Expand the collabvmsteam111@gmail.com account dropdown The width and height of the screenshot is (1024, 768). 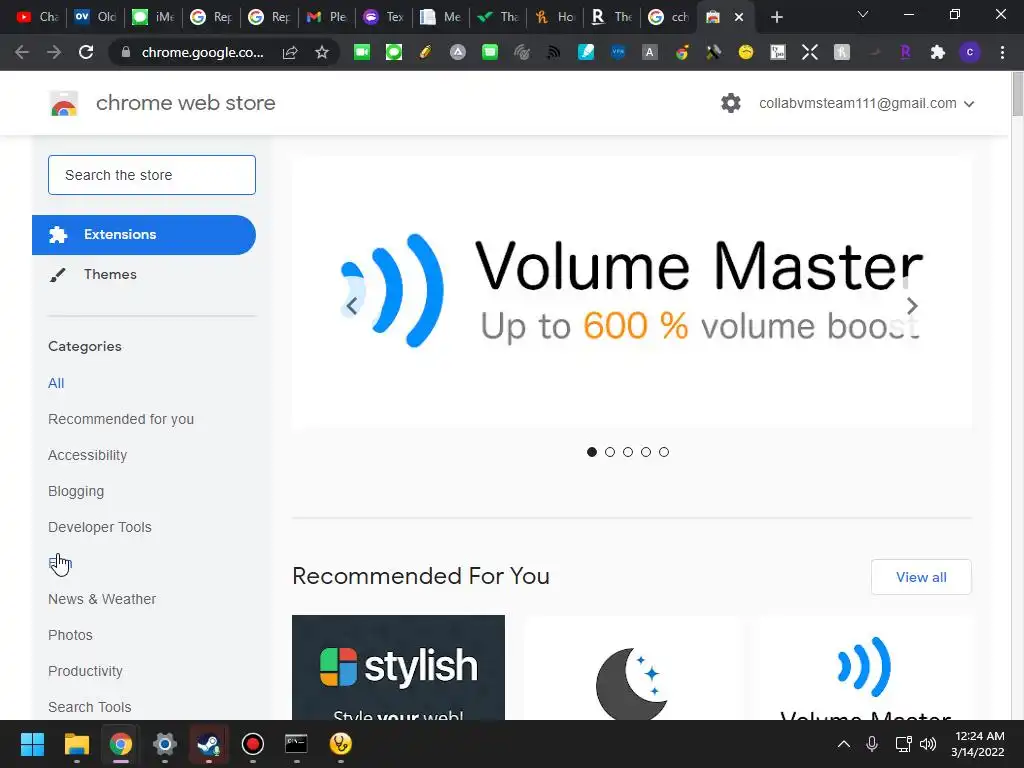(867, 103)
